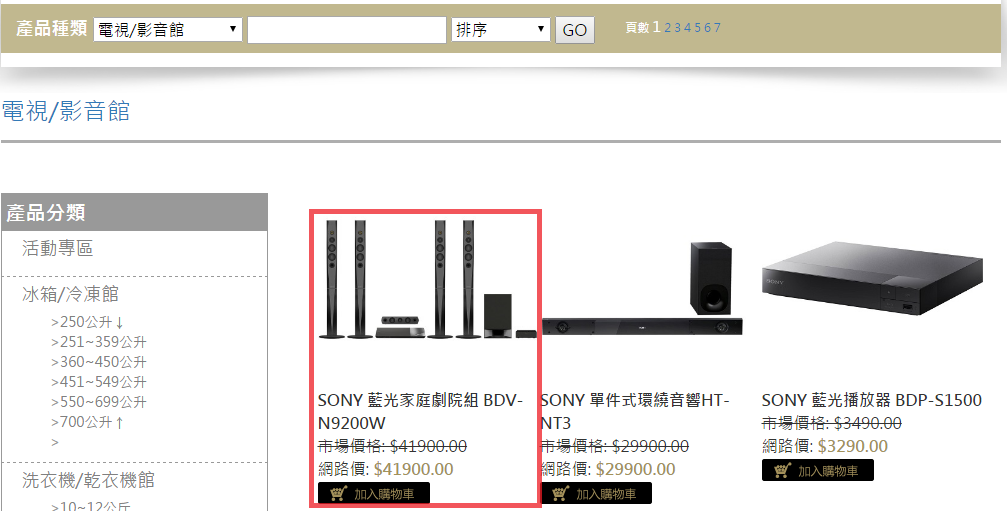The height and width of the screenshot is (511, 1007).
Task: View the SONY soundbar HT-NT3 image
Action: (642, 289)
